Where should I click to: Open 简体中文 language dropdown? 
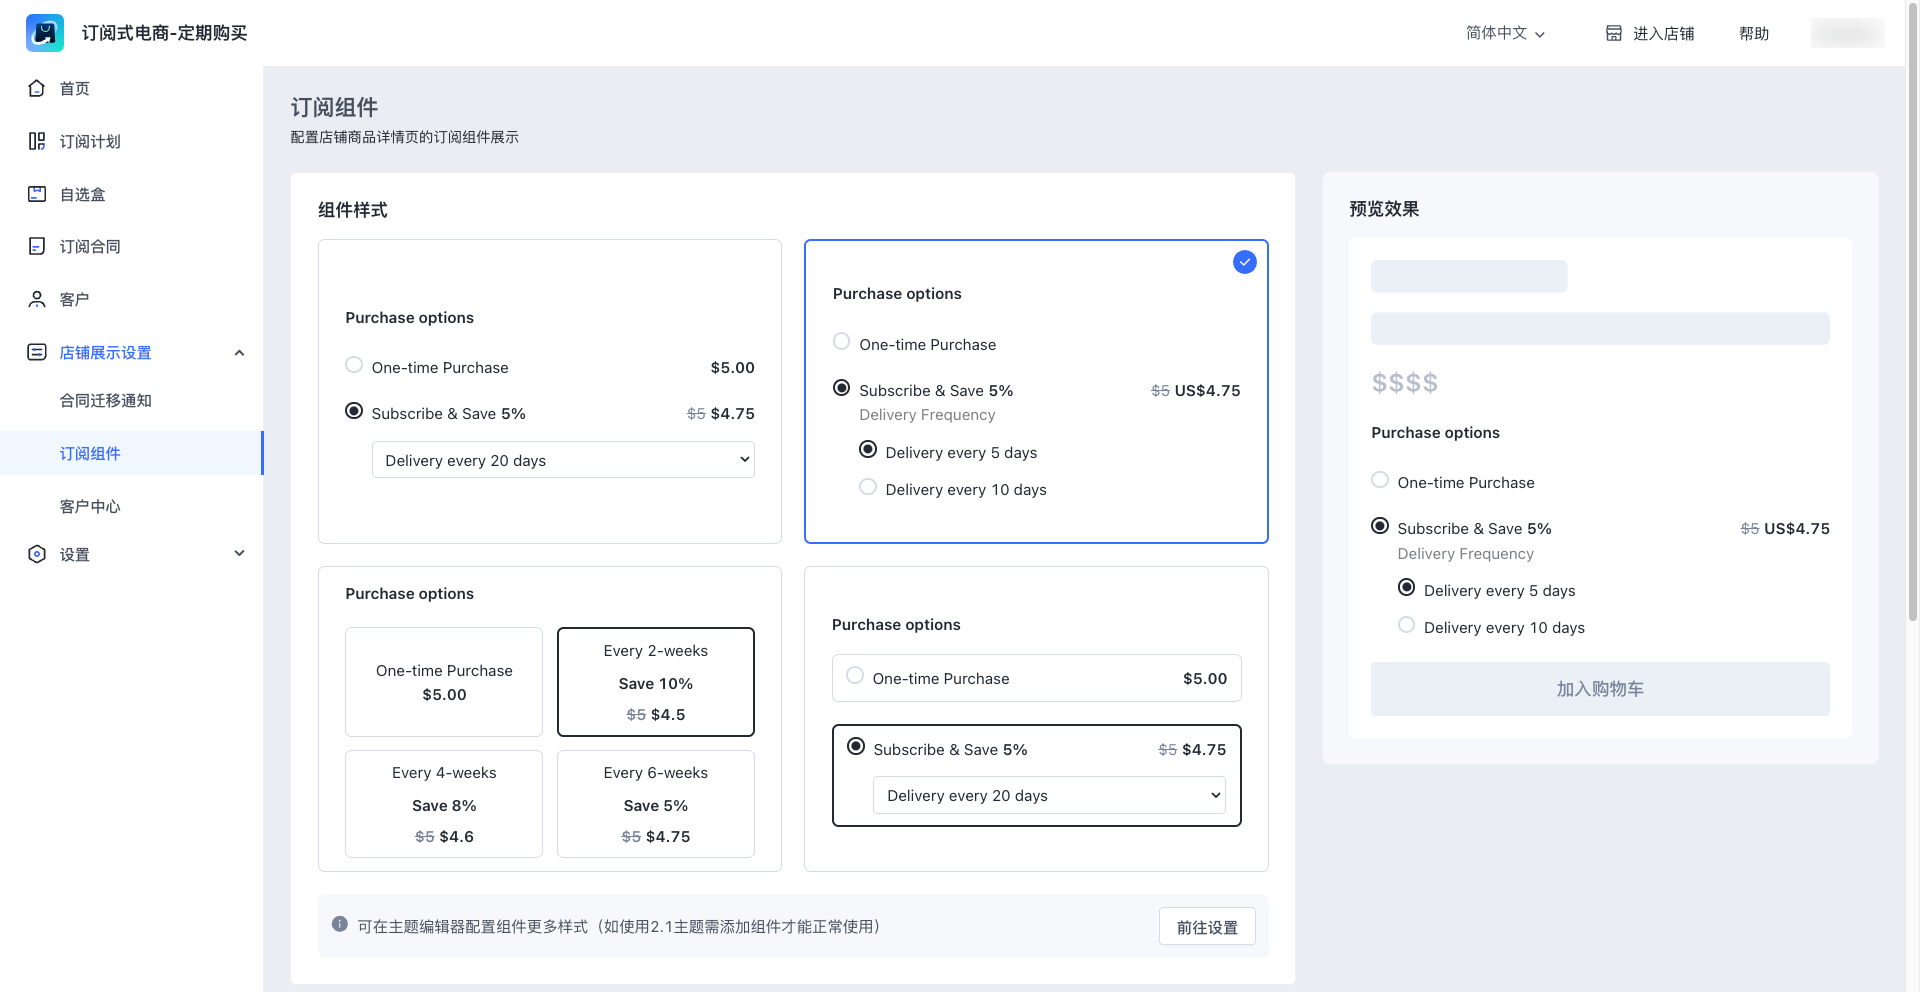tap(1505, 33)
